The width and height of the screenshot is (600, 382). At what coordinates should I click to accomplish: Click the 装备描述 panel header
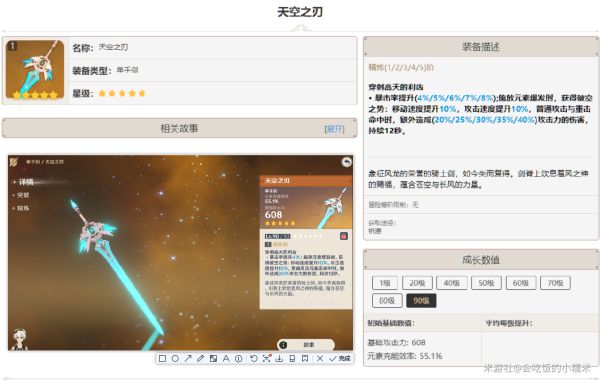(x=481, y=47)
